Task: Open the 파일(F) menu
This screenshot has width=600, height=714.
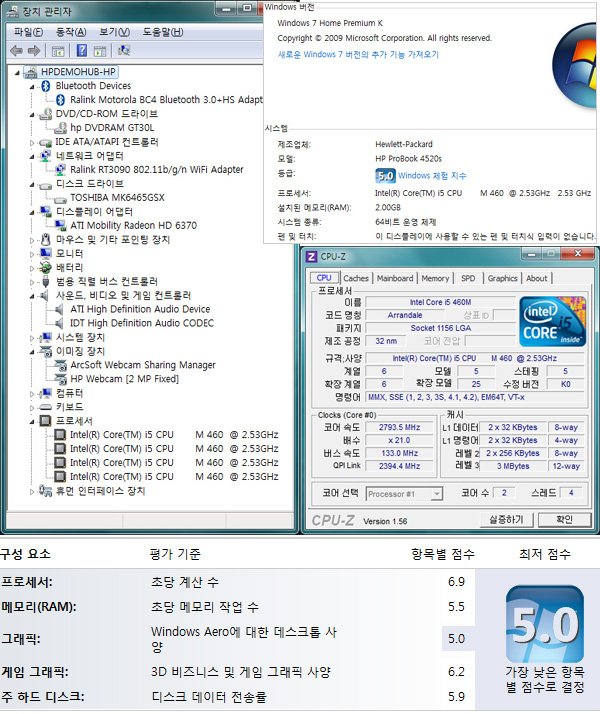Action: click(27, 31)
